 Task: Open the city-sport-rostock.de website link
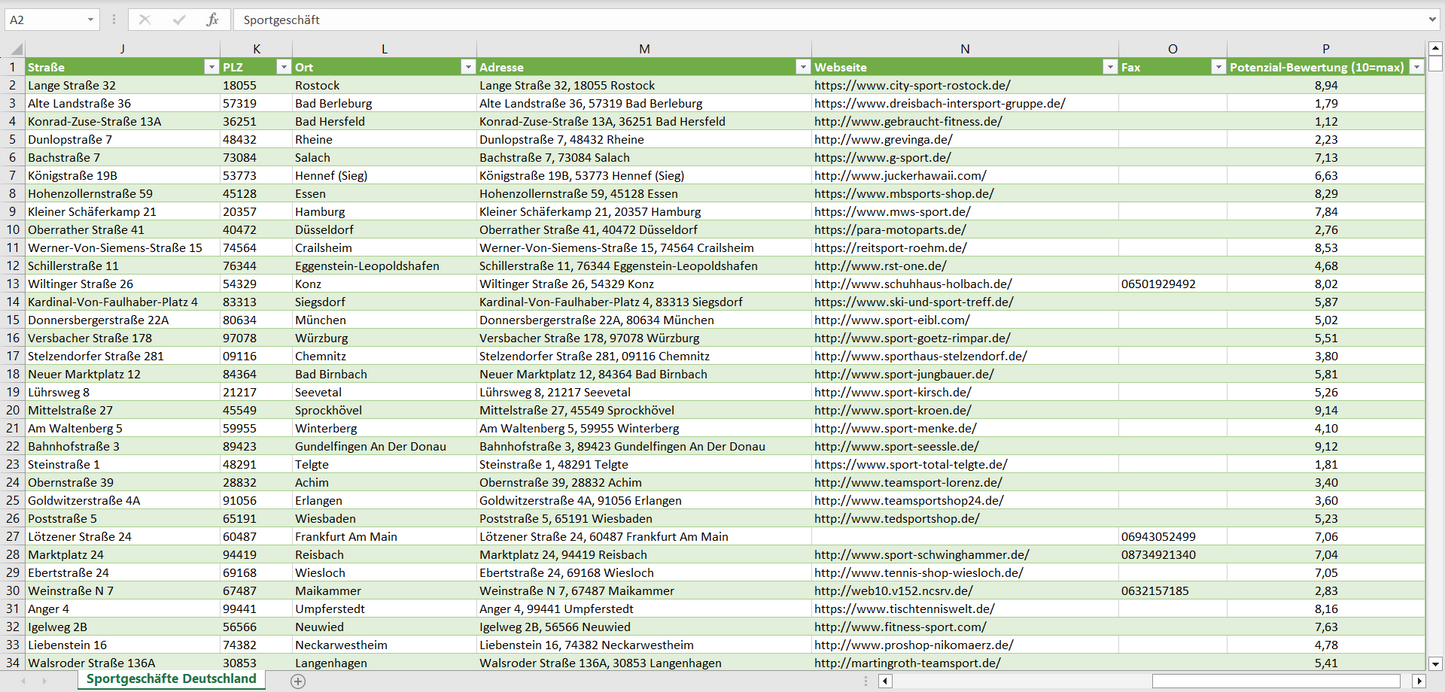click(912, 86)
